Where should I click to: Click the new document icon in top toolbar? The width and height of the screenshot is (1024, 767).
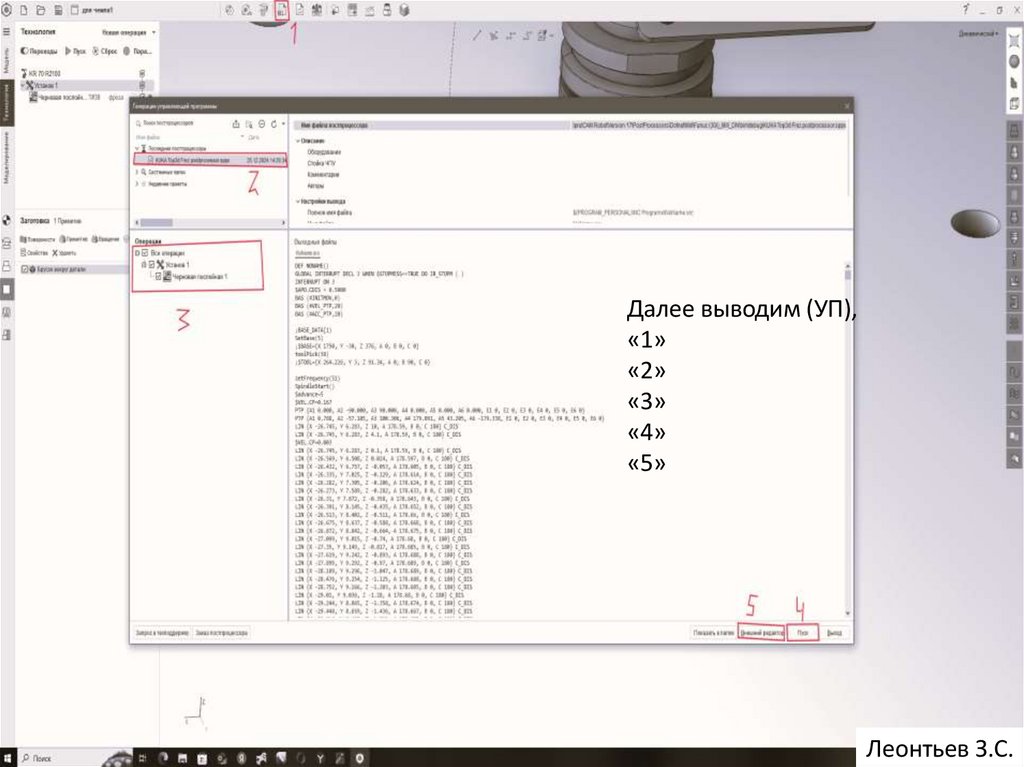[23, 9]
